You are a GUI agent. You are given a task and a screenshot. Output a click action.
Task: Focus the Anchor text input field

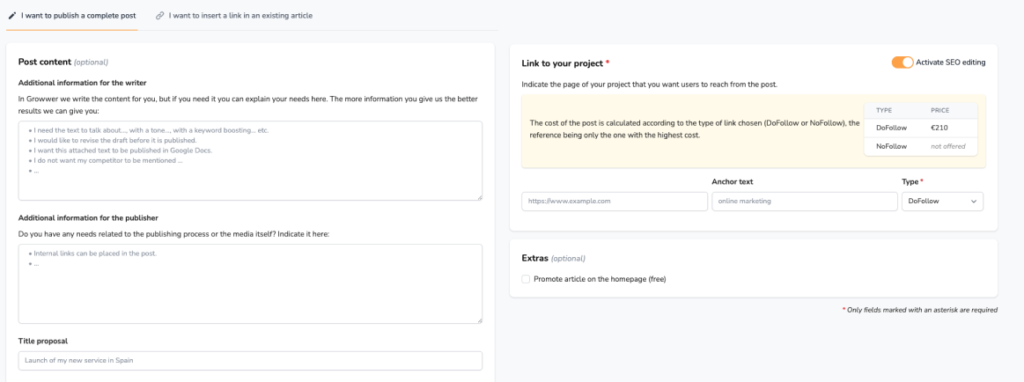(x=805, y=201)
